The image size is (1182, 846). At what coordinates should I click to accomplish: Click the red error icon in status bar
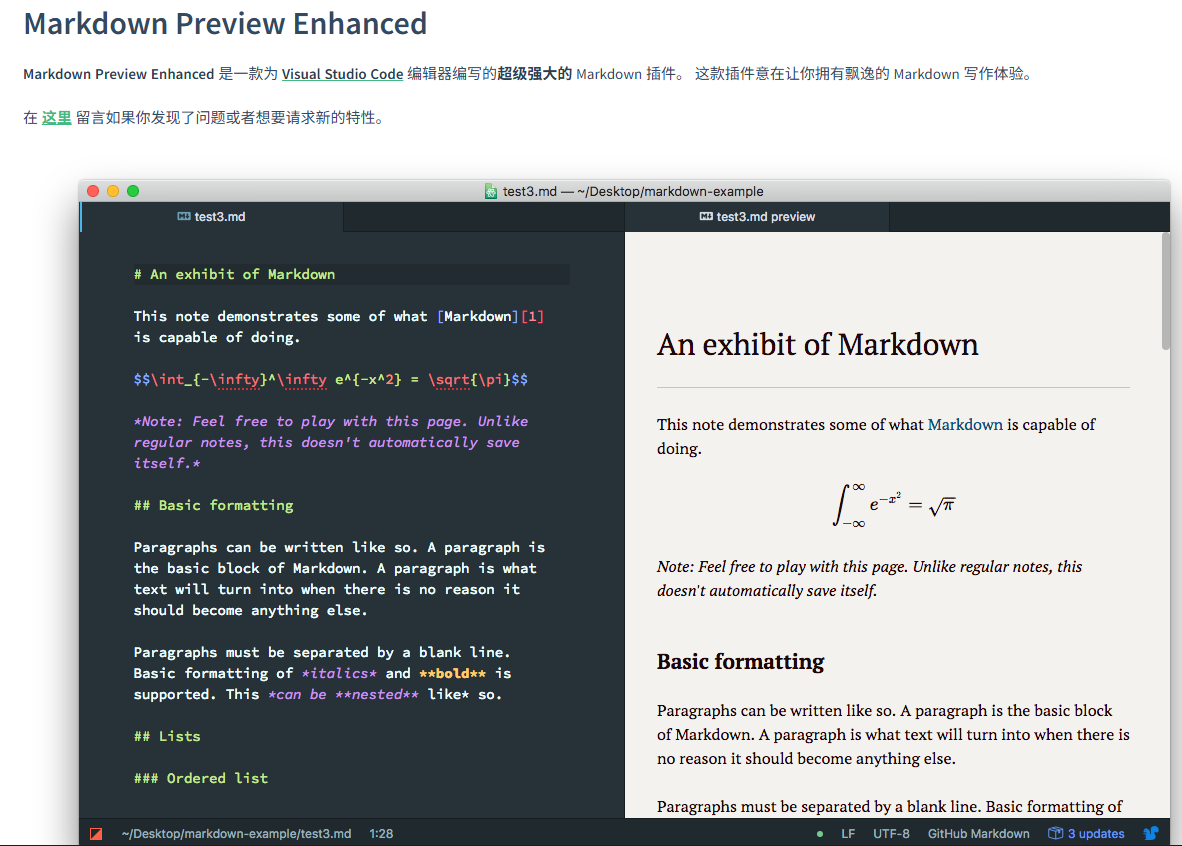click(x=96, y=833)
